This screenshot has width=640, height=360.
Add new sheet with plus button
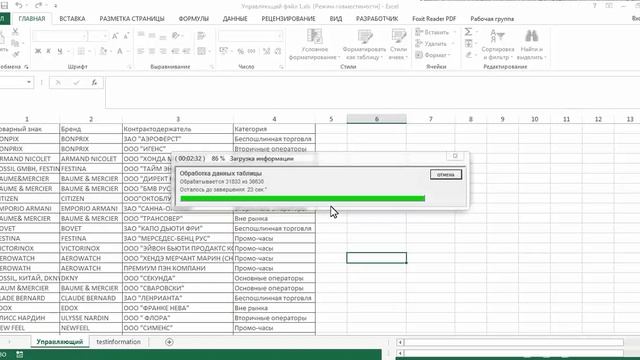pyautogui.click(x=169, y=342)
